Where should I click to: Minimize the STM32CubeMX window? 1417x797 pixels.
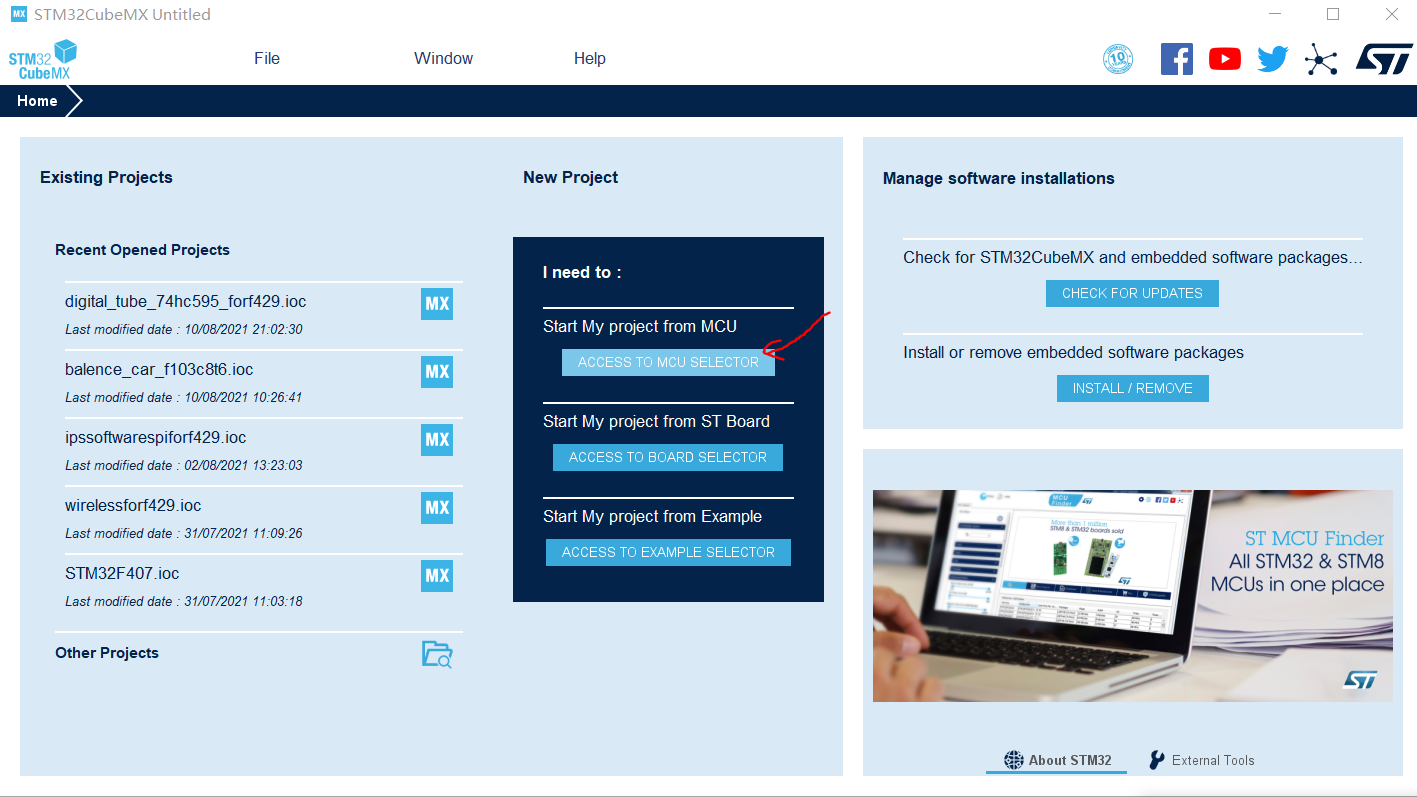[x=1275, y=14]
